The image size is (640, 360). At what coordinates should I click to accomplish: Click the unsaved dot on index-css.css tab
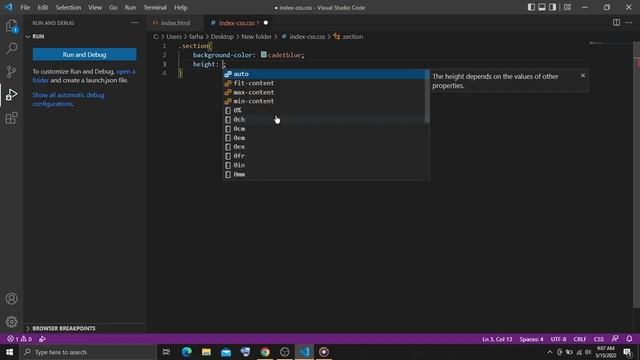tap(266, 23)
